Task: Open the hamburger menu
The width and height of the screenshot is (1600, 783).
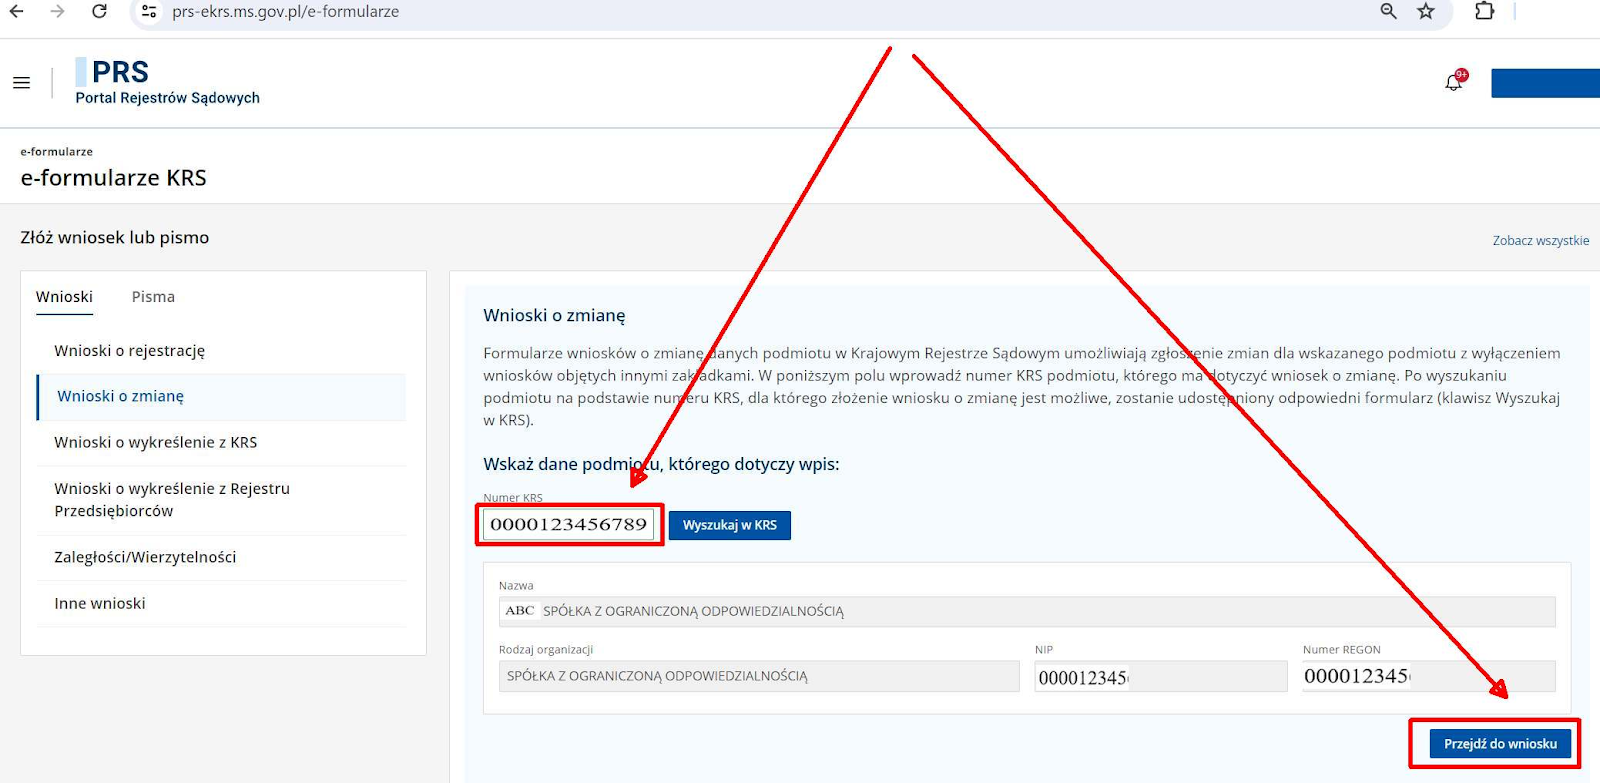Action: (21, 83)
